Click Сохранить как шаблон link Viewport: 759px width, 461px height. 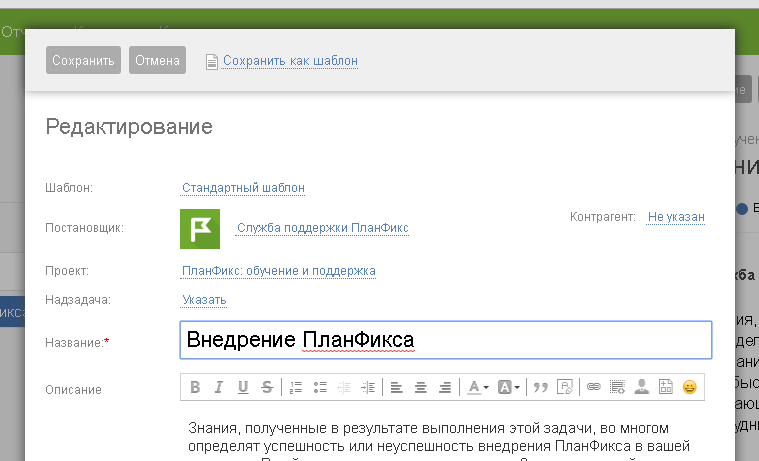290,61
